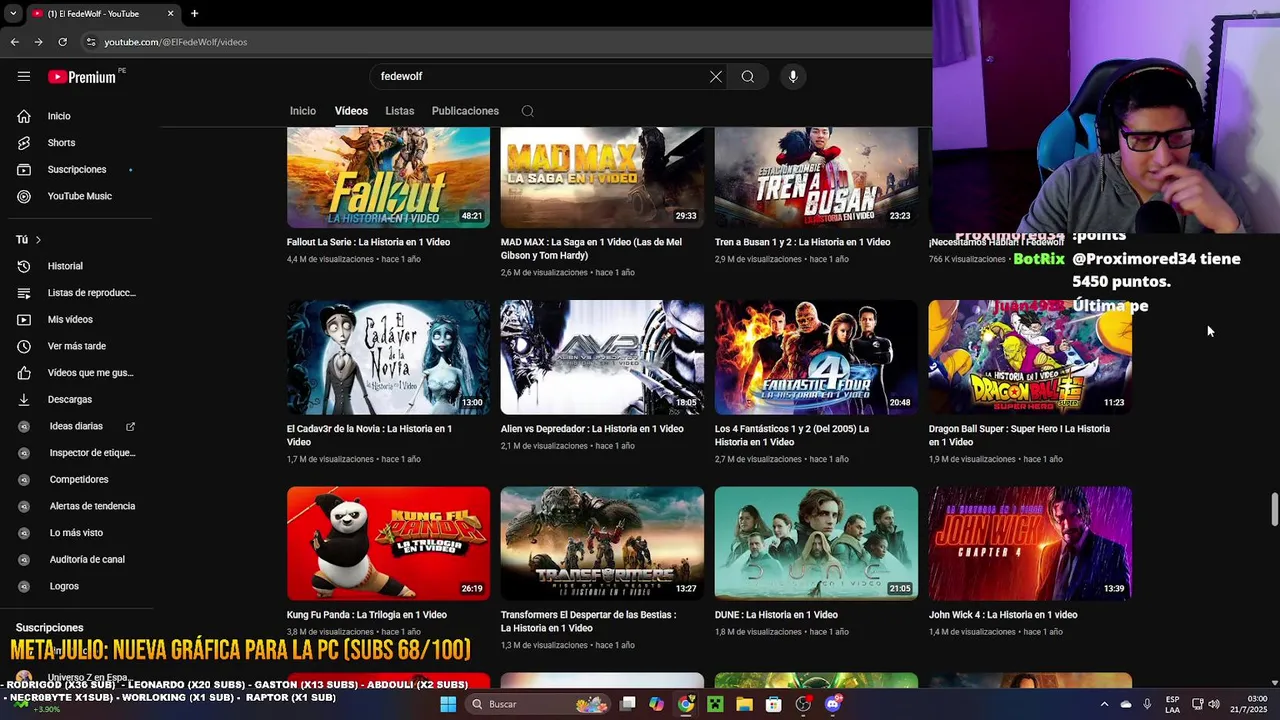Image resolution: width=1280 pixels, height=720 pixels.
Task: Click title 'Fallout La Serie : La Historia en 1 Video'
Action: pos(368,242)
